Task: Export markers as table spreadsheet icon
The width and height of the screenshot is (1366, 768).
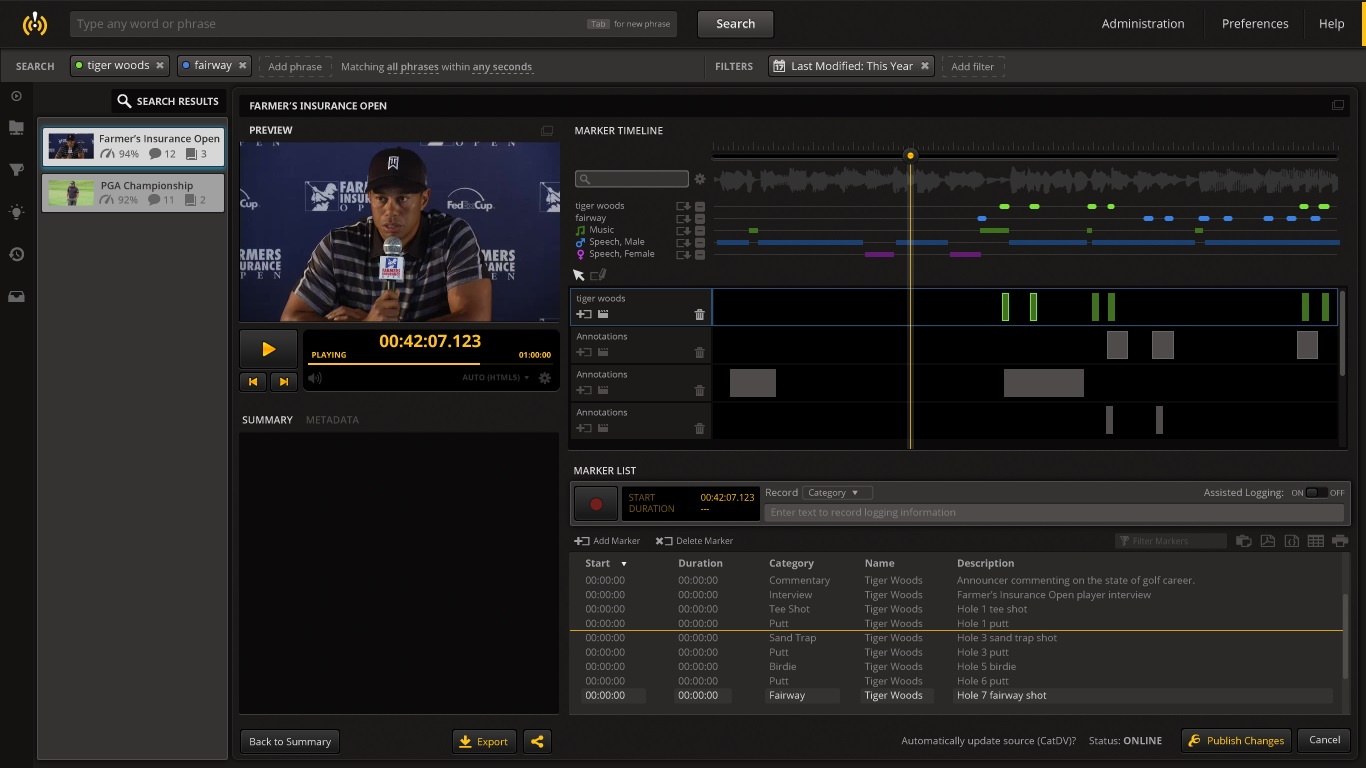Action: tap(1316, 541)
